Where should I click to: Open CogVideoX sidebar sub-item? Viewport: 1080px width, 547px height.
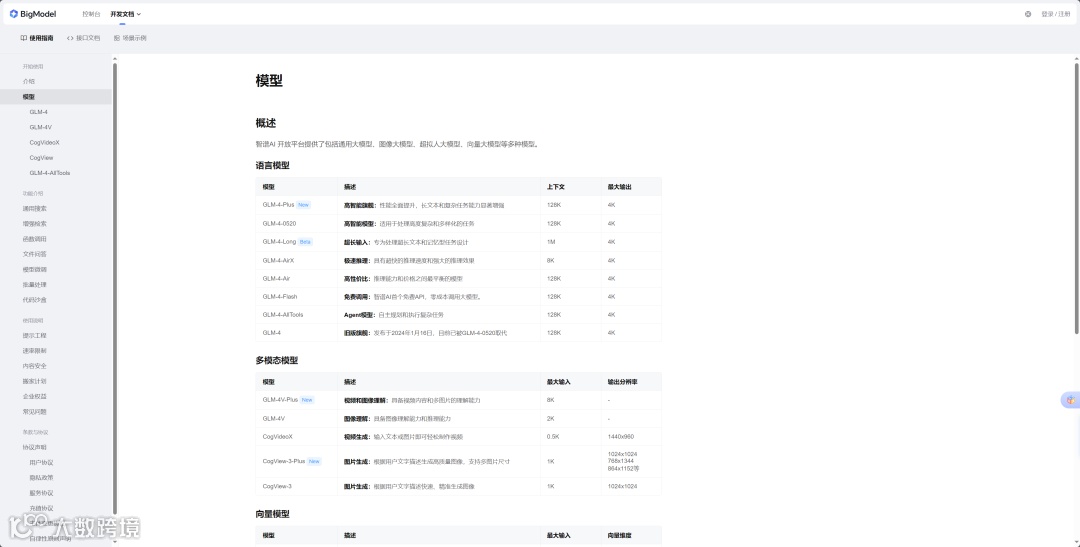click(x=45, y=143)
